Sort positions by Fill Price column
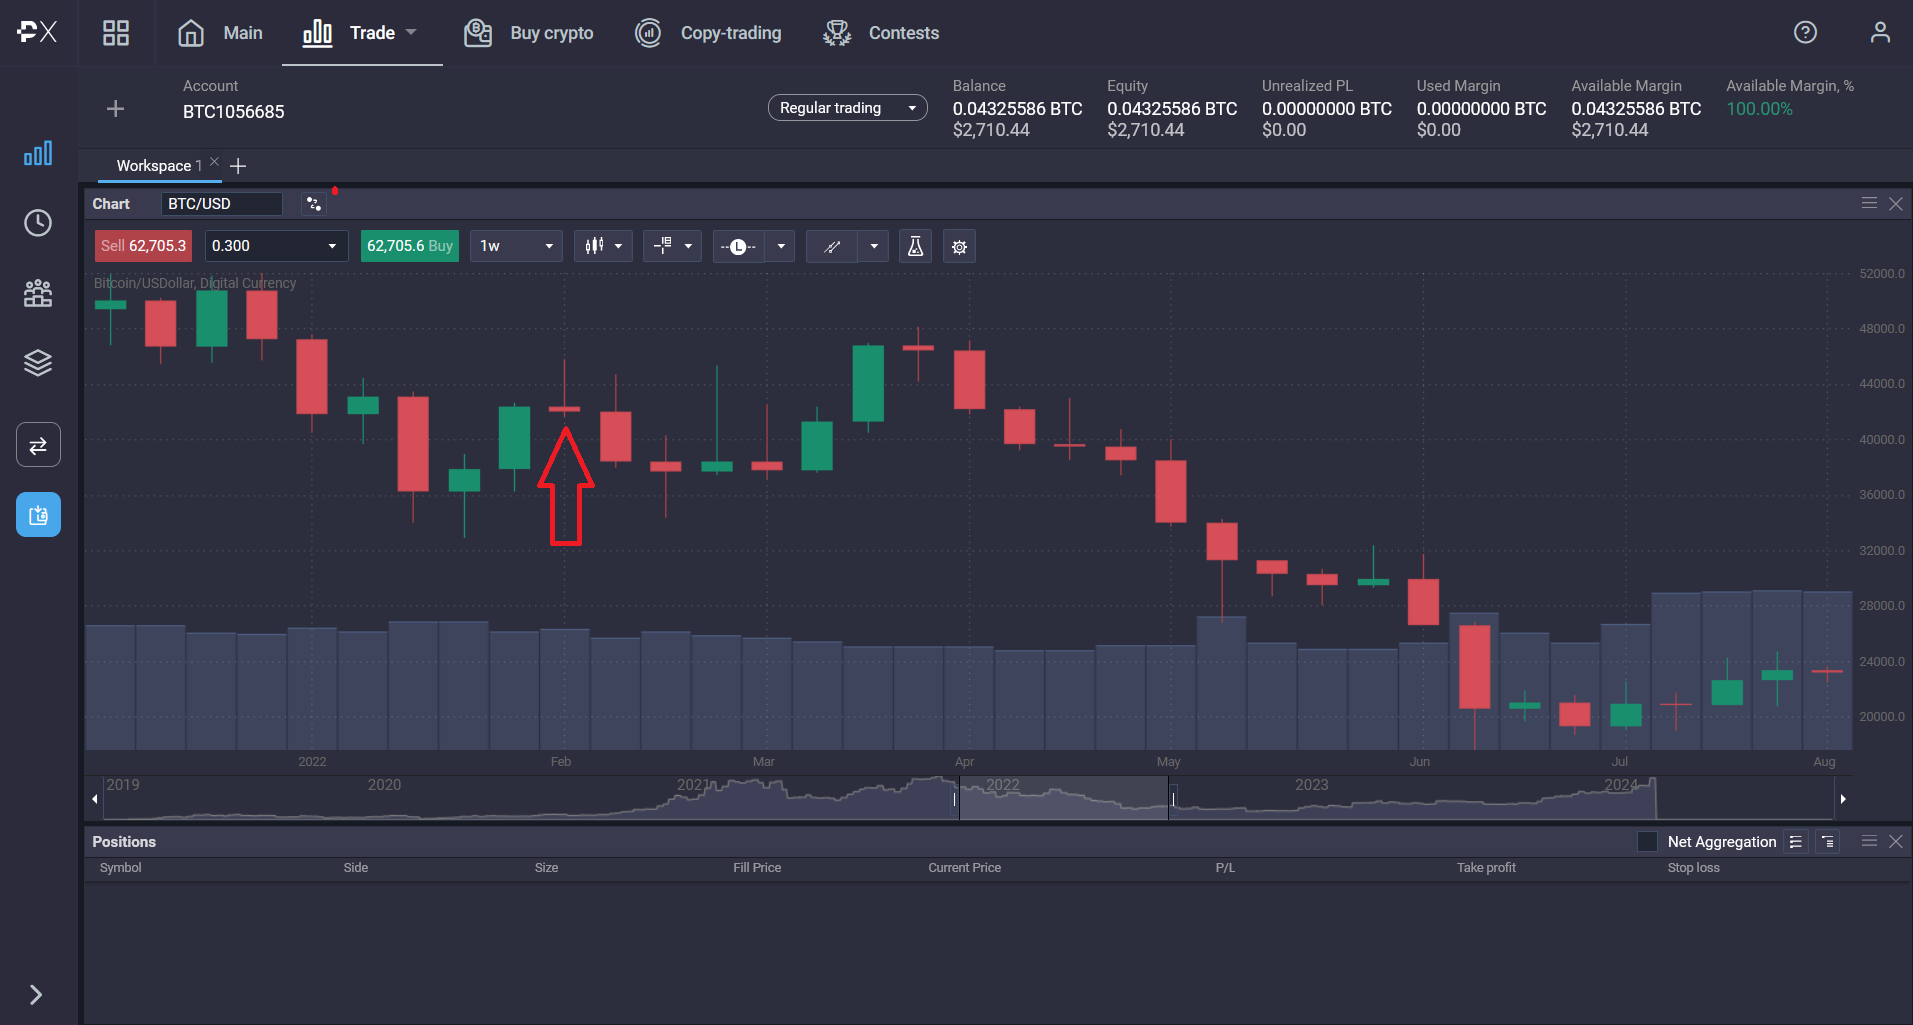The image size is (1913, 1025). click(757, 868)
